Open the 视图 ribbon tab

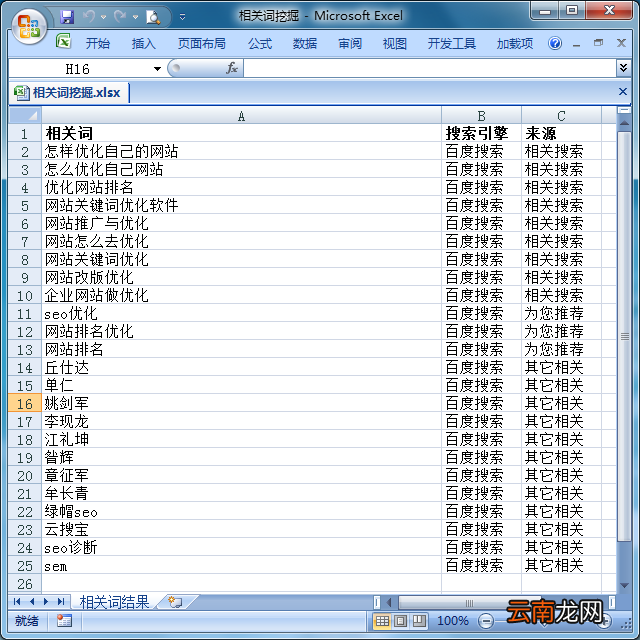tap(394, 43)
